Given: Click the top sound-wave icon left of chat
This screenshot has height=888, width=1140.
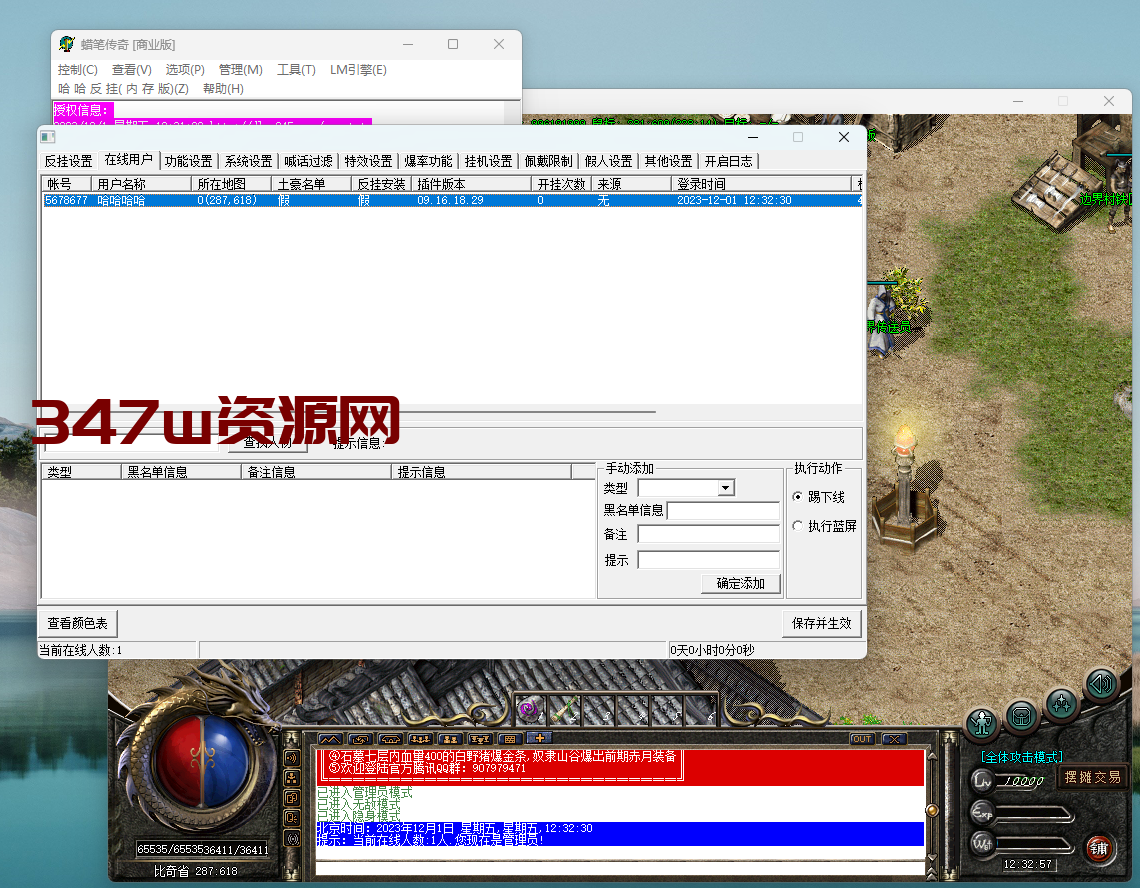Looking at the screenshot, I should tap(292, 758).
